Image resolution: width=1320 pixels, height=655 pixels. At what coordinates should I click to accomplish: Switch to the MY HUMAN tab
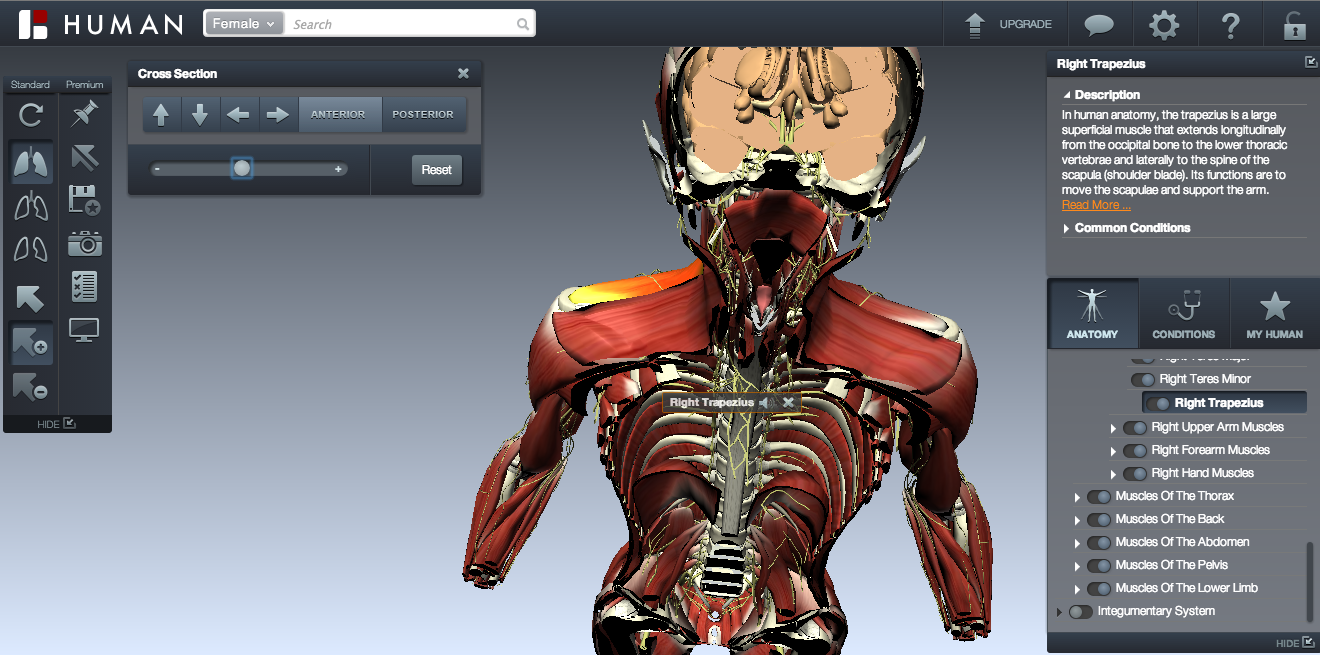tap(1274, 313)
